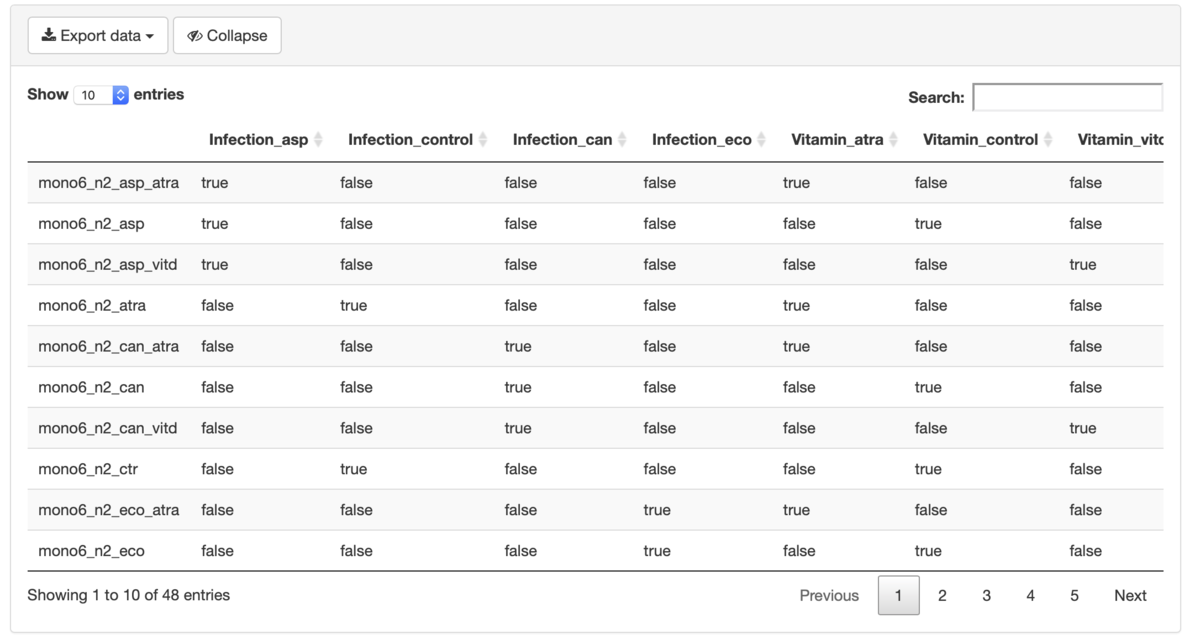Go to page 2 of the table
Screen dimensions: 1200x639
click(x=942, y=595)
